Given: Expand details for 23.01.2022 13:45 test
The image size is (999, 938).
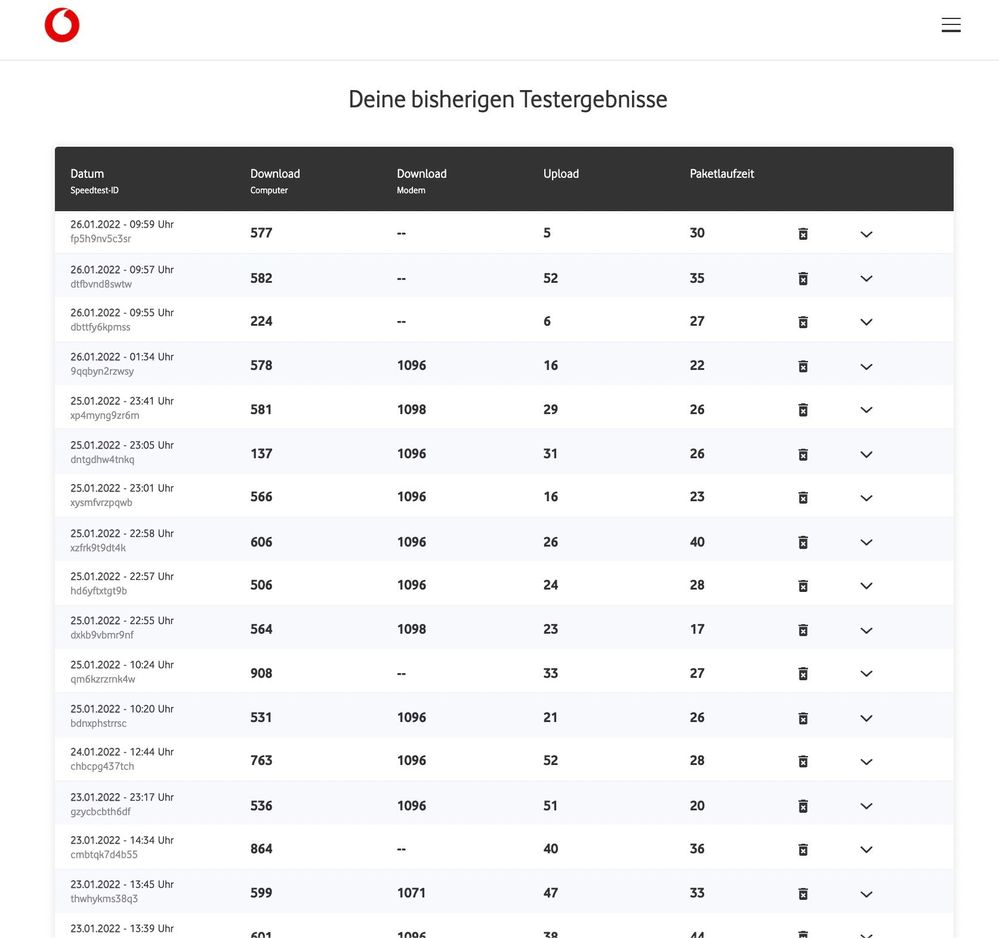Looking at the screenshot, I should pos(866,894).
